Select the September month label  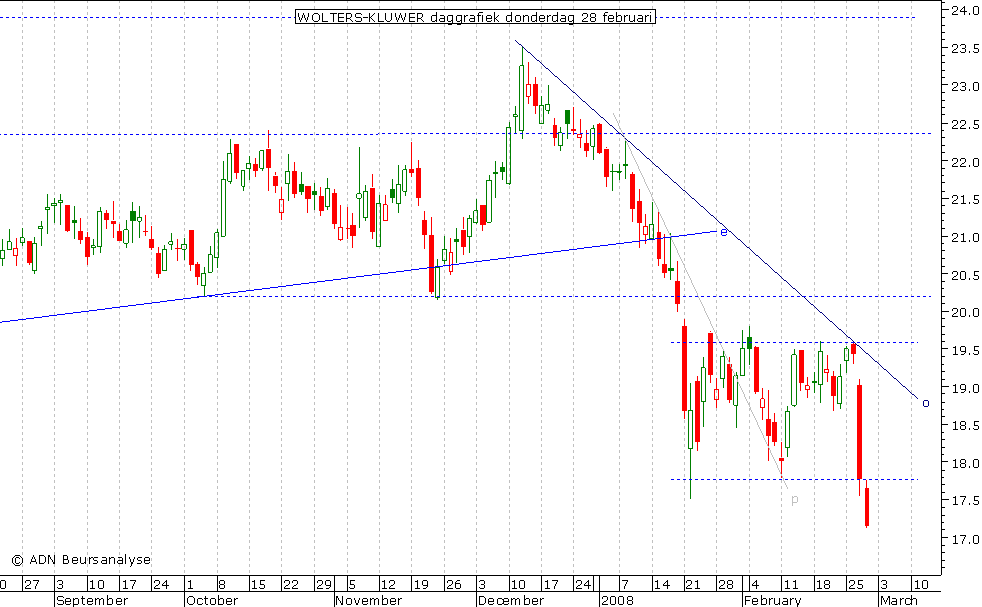(92, 600)
